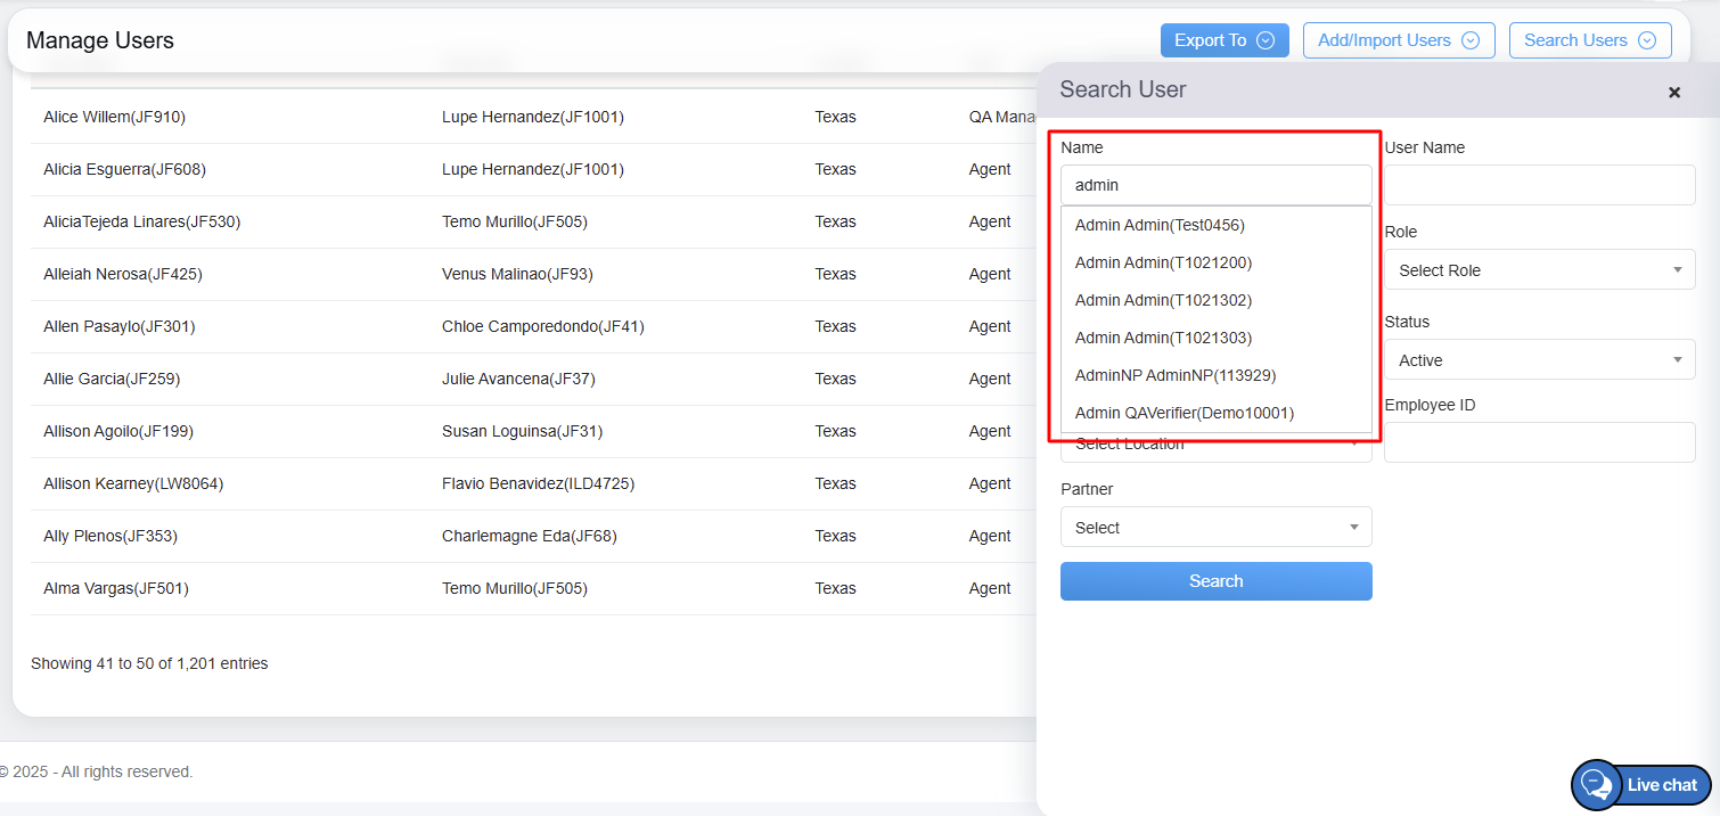Image resolution: width=1720 pixels, height=816 pixels.
Task: Open the Live chat bubble icon
Action: point(1596,785)
